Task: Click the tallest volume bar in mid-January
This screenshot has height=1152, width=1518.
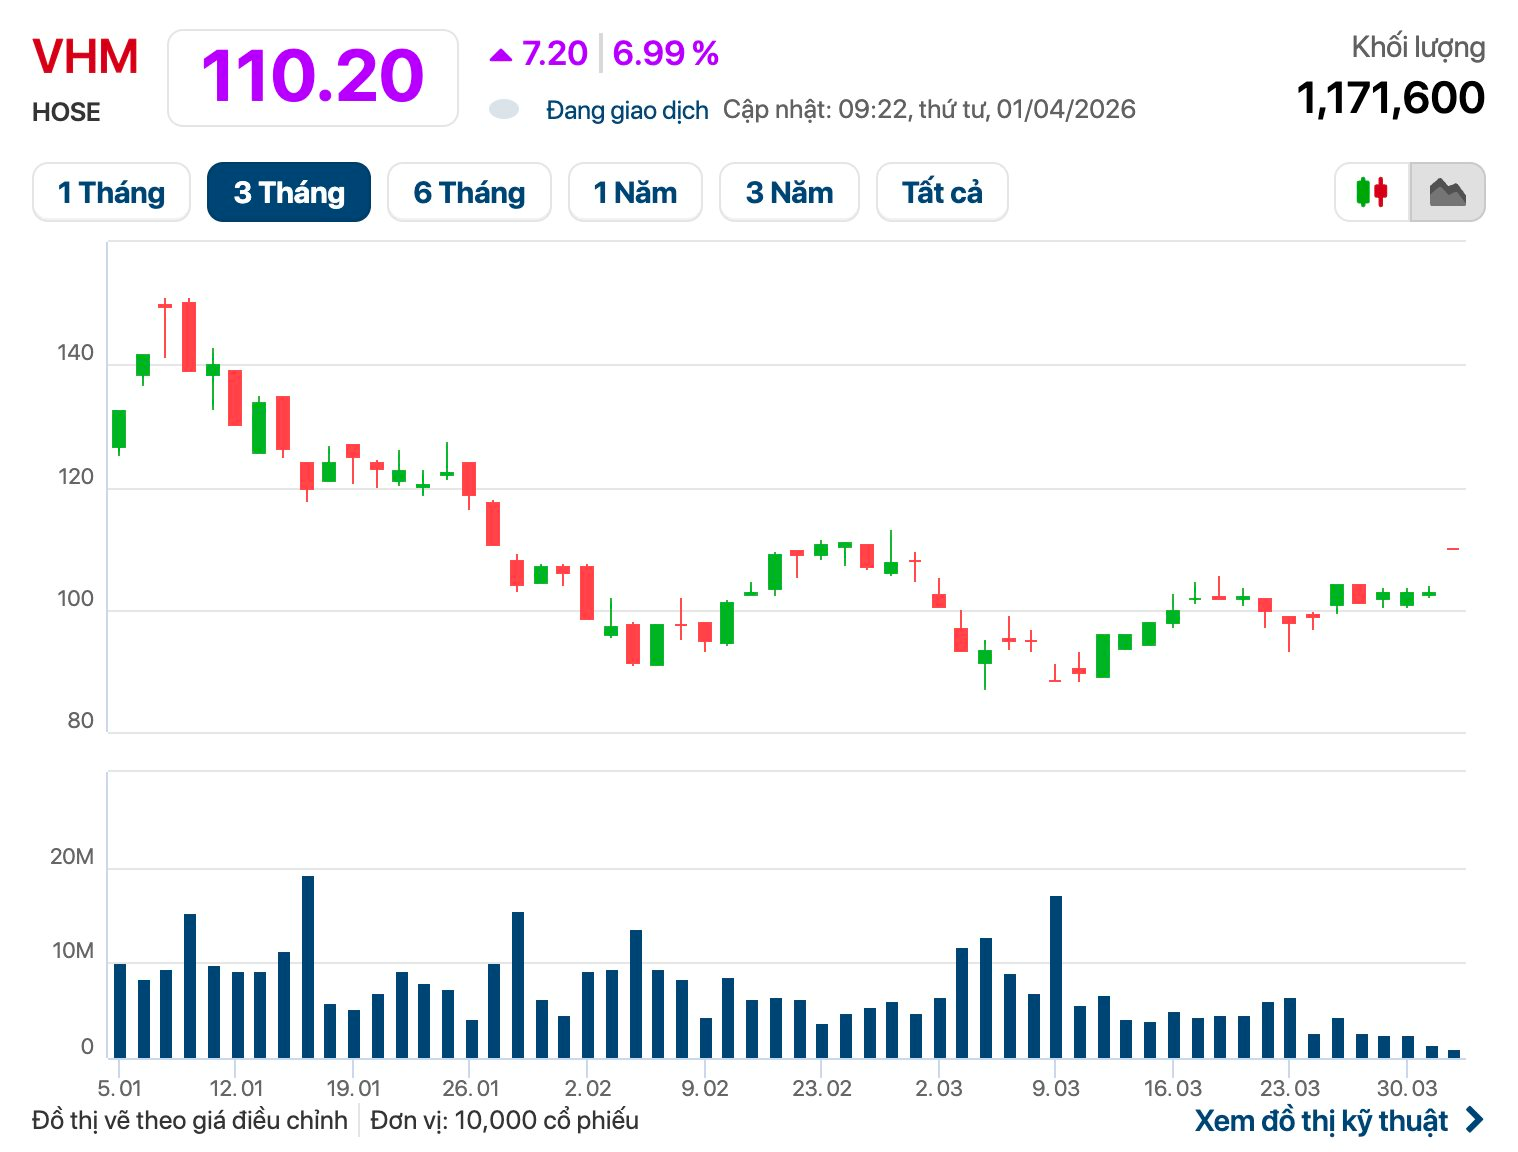Action: coord(308,966)
